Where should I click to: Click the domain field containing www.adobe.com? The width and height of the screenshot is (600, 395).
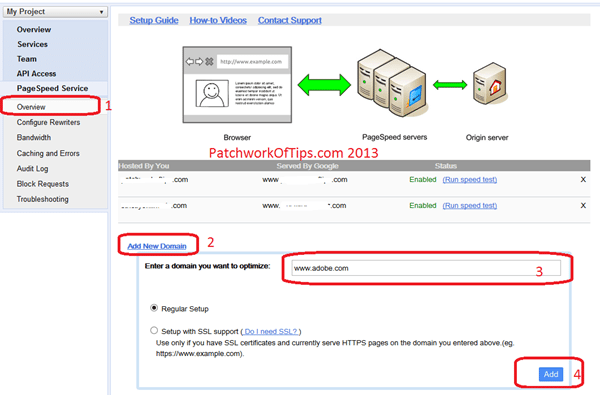click(426, 268)
